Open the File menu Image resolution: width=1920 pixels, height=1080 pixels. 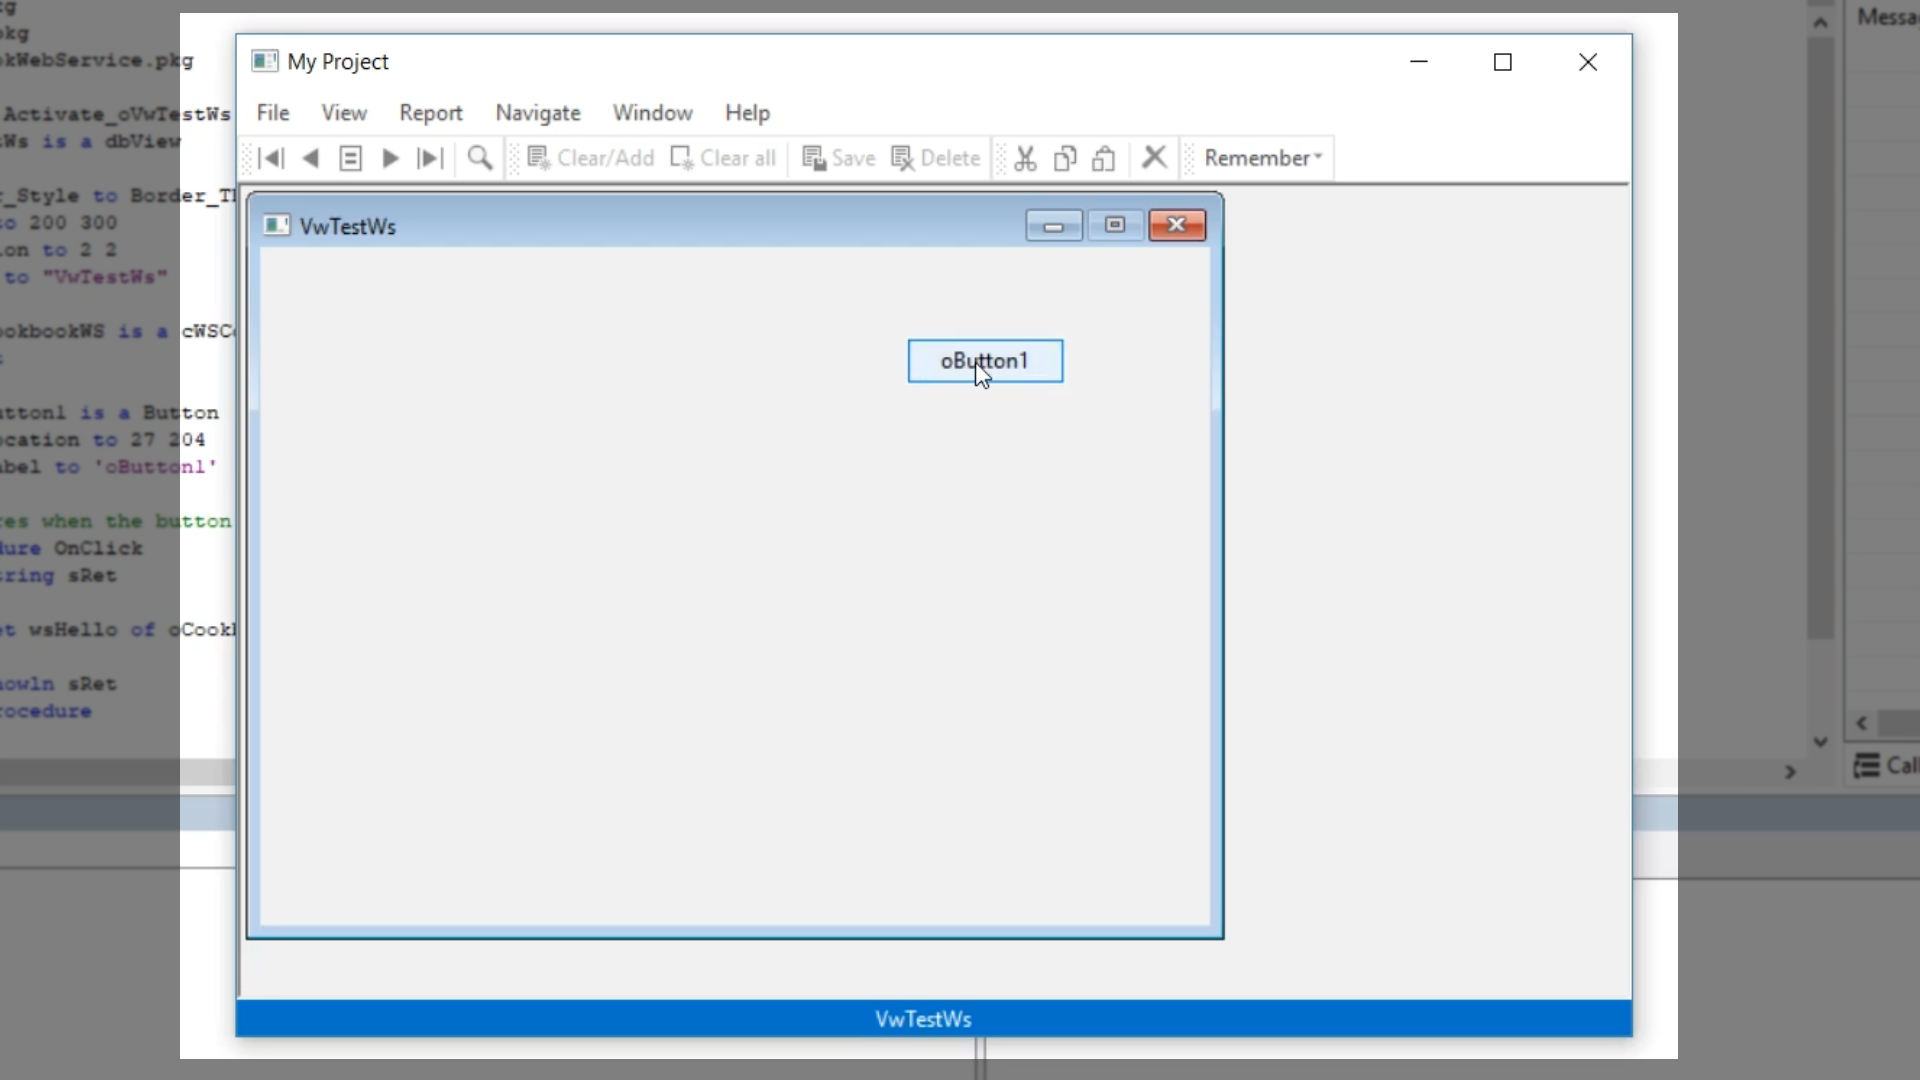(x=273, y=113)
